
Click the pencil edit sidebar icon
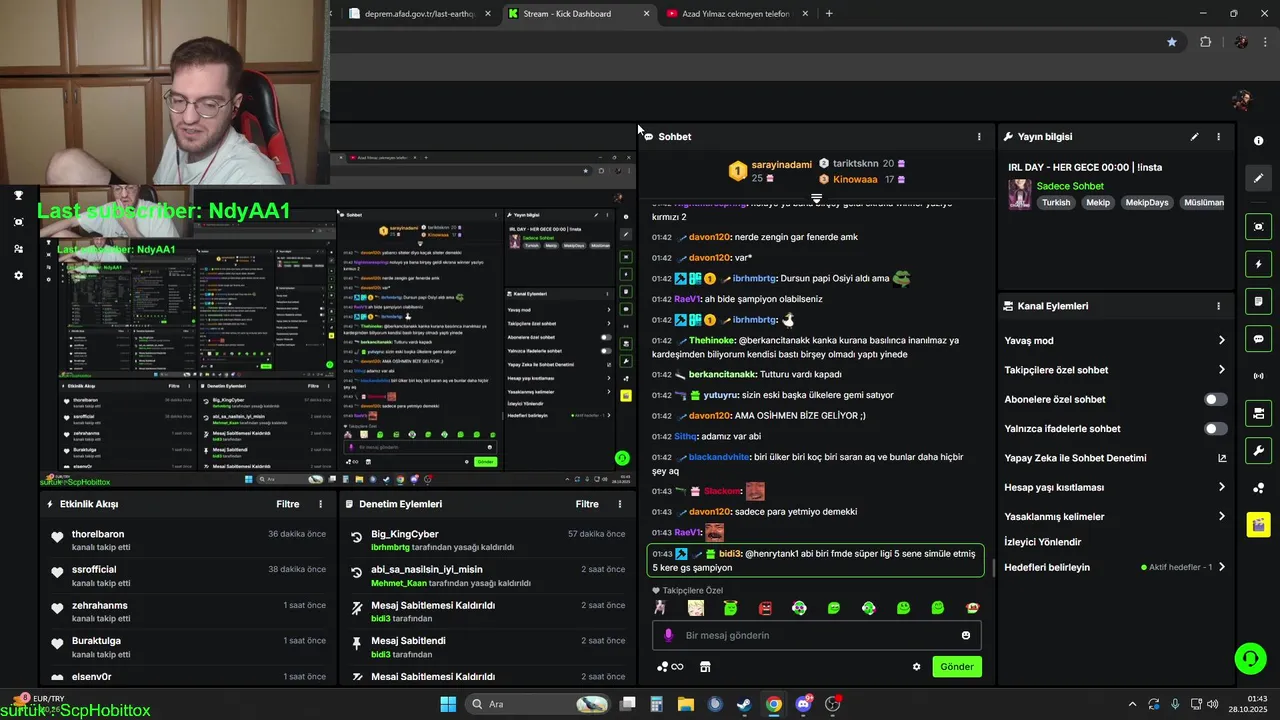tap(1258, 178)
